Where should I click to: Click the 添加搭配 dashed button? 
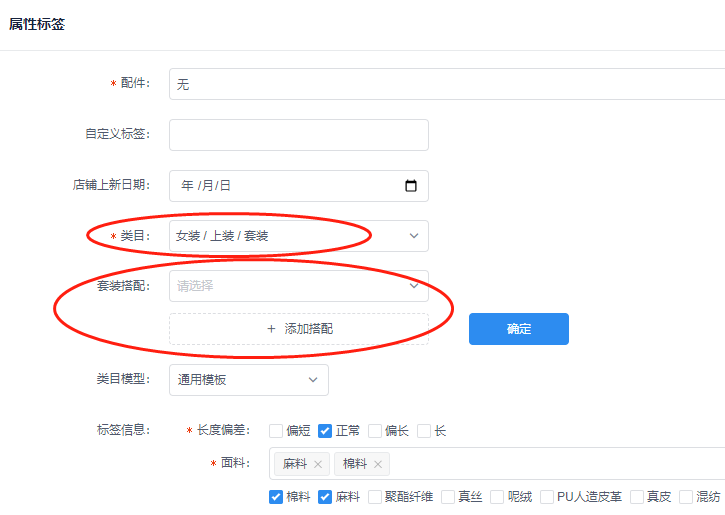(299, 329)
